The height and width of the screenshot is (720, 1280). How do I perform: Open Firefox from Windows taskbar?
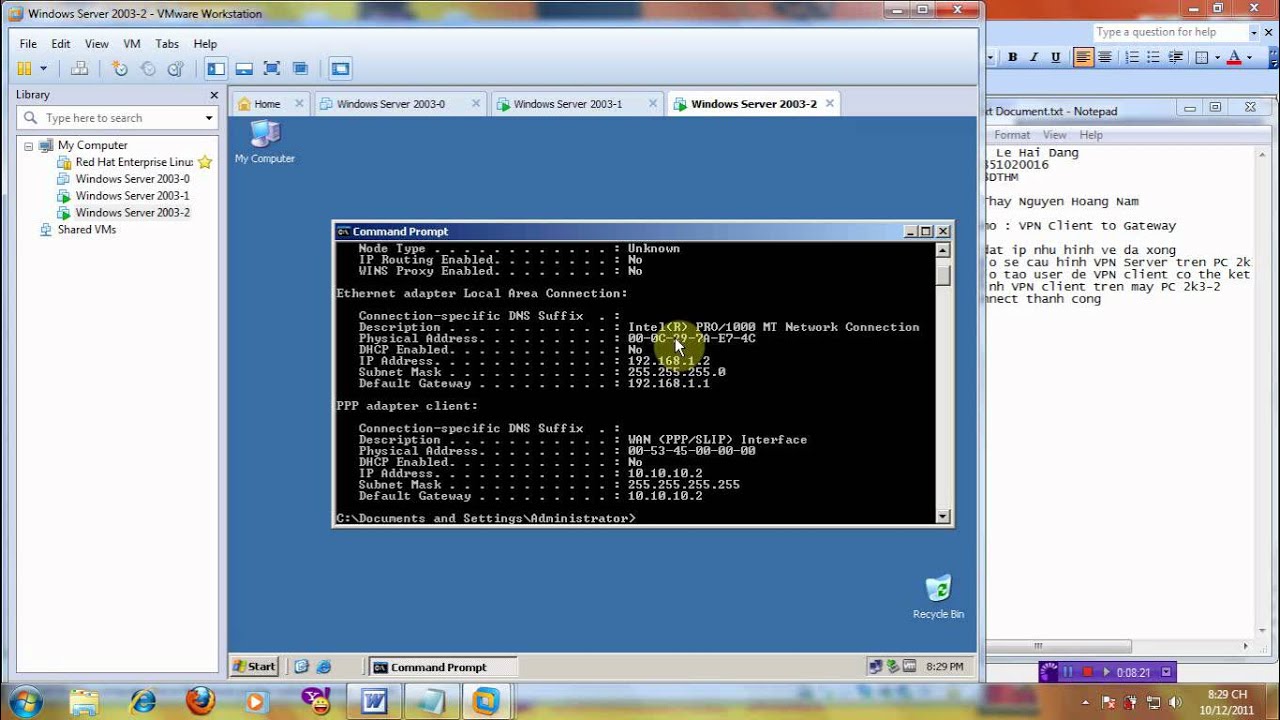[200, 701]
